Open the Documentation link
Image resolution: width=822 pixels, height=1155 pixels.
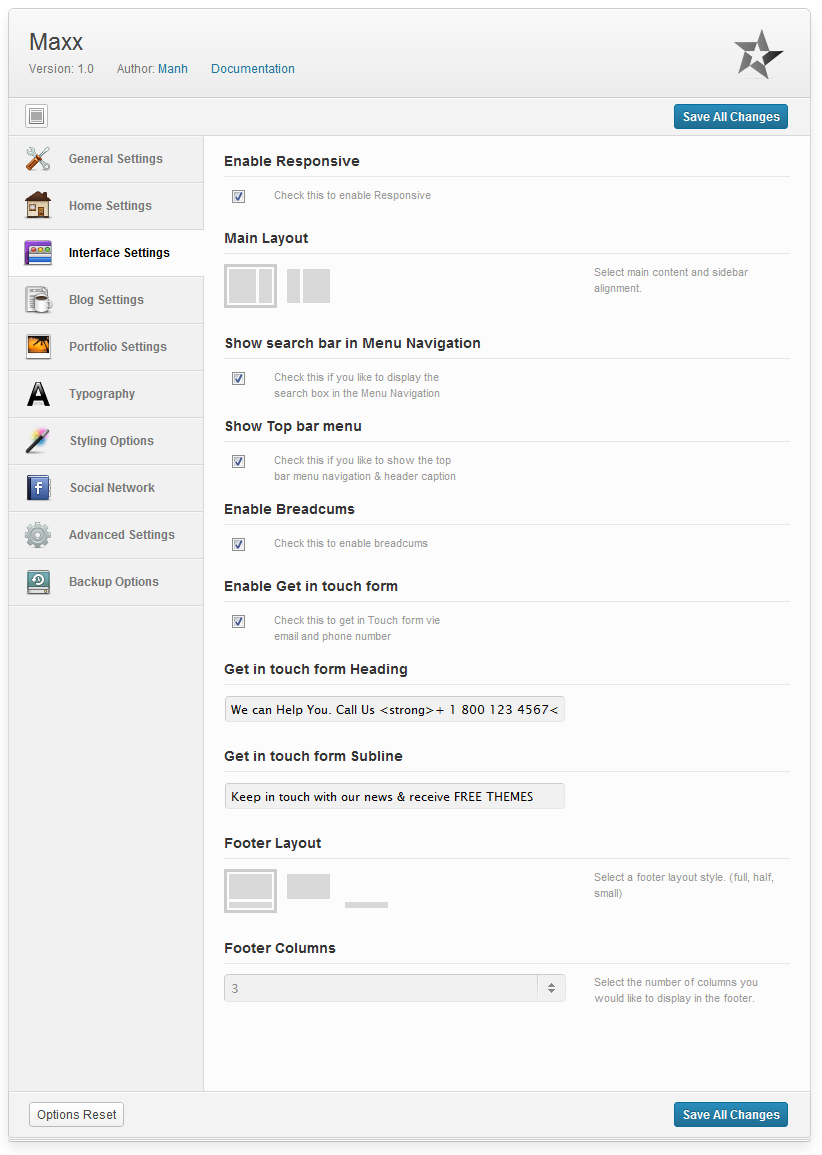coord(253,69)
